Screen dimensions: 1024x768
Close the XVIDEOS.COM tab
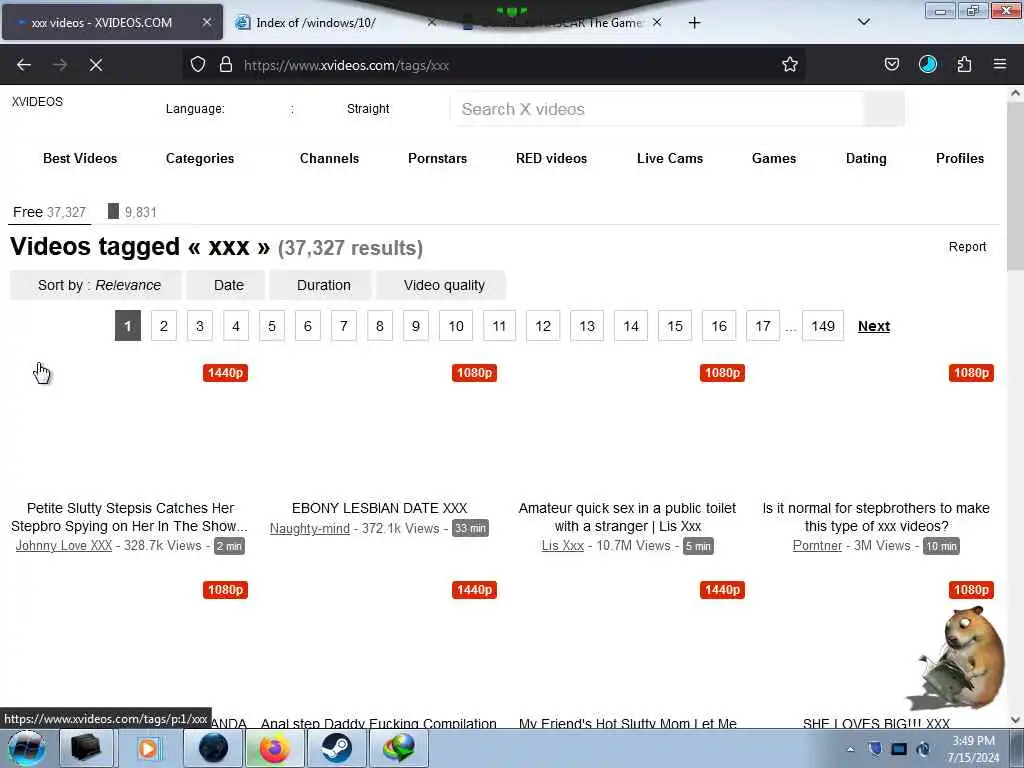click(x=206, y=22)
